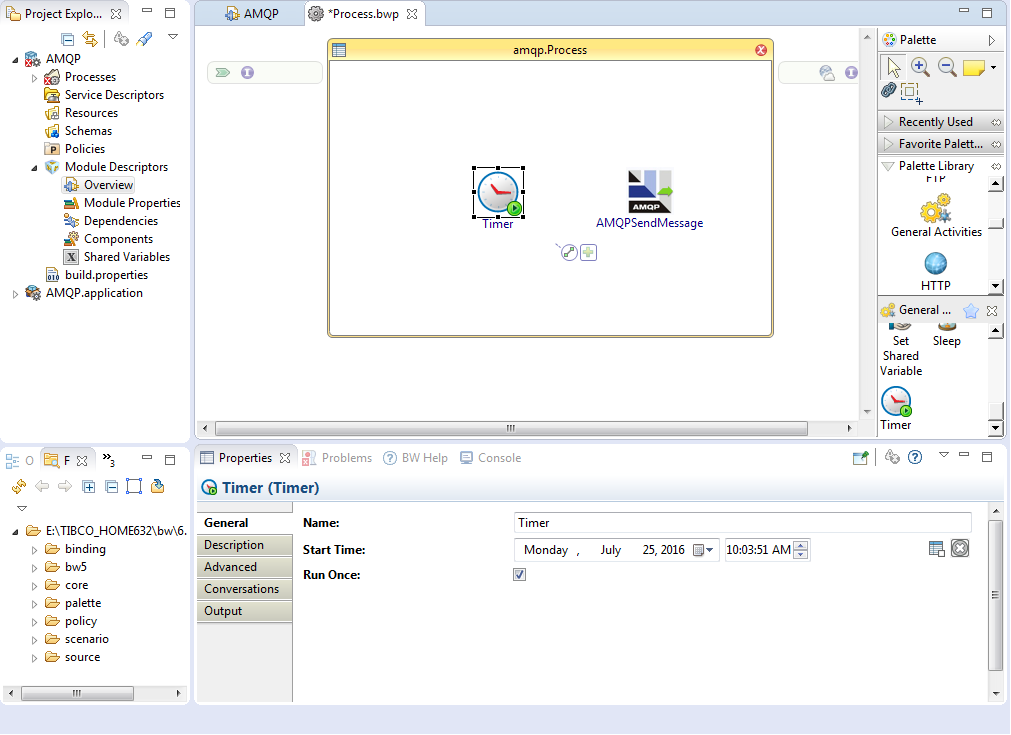This screenshot has width=1011, height=735.
Task: Open the Advanced properties tab
Action: click(244, 567)
